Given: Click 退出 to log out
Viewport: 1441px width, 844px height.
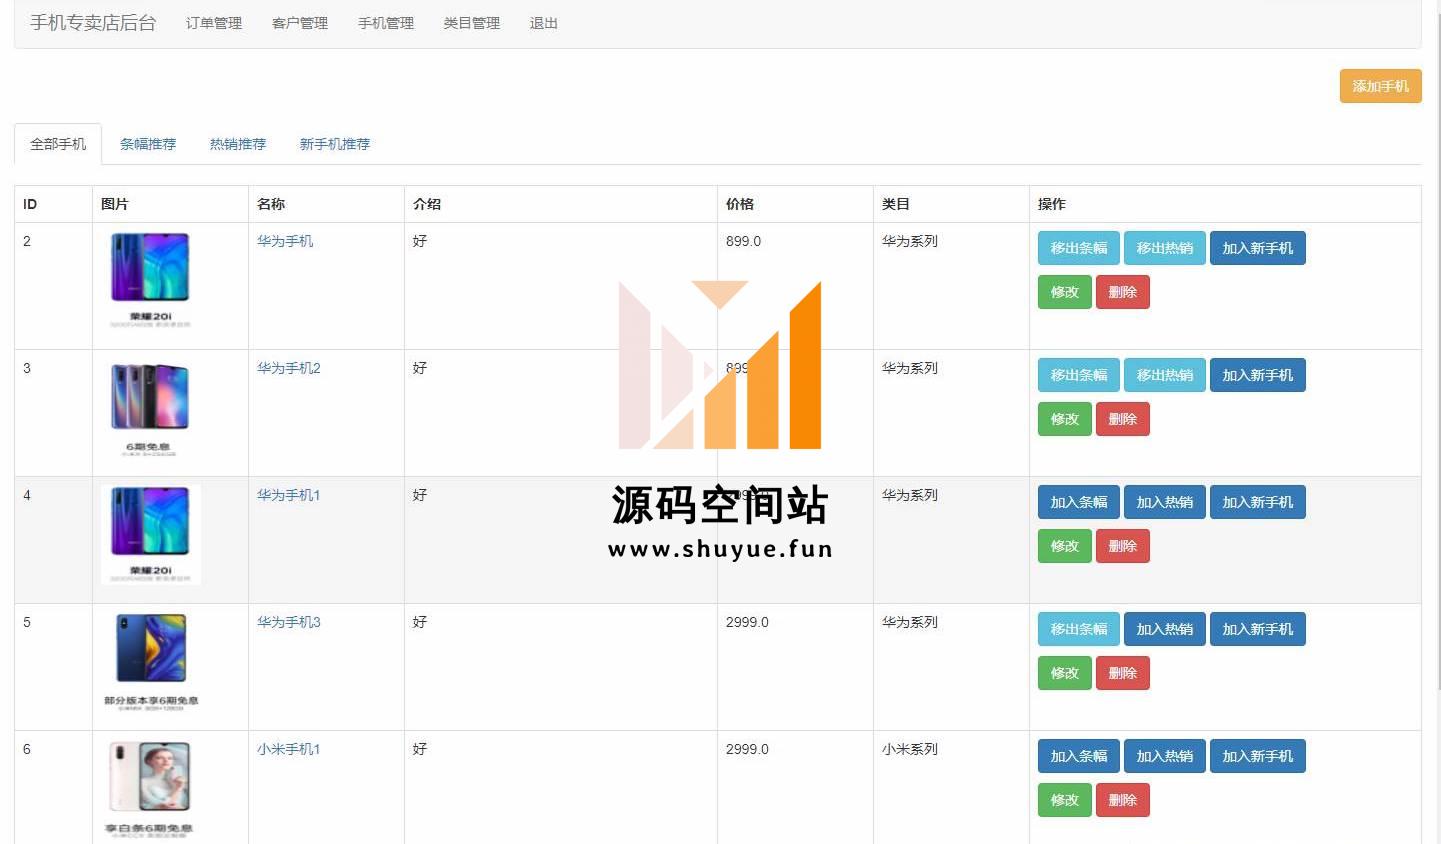Looking at the screenshot, I should pyautogui.click(x=544, y=23).
